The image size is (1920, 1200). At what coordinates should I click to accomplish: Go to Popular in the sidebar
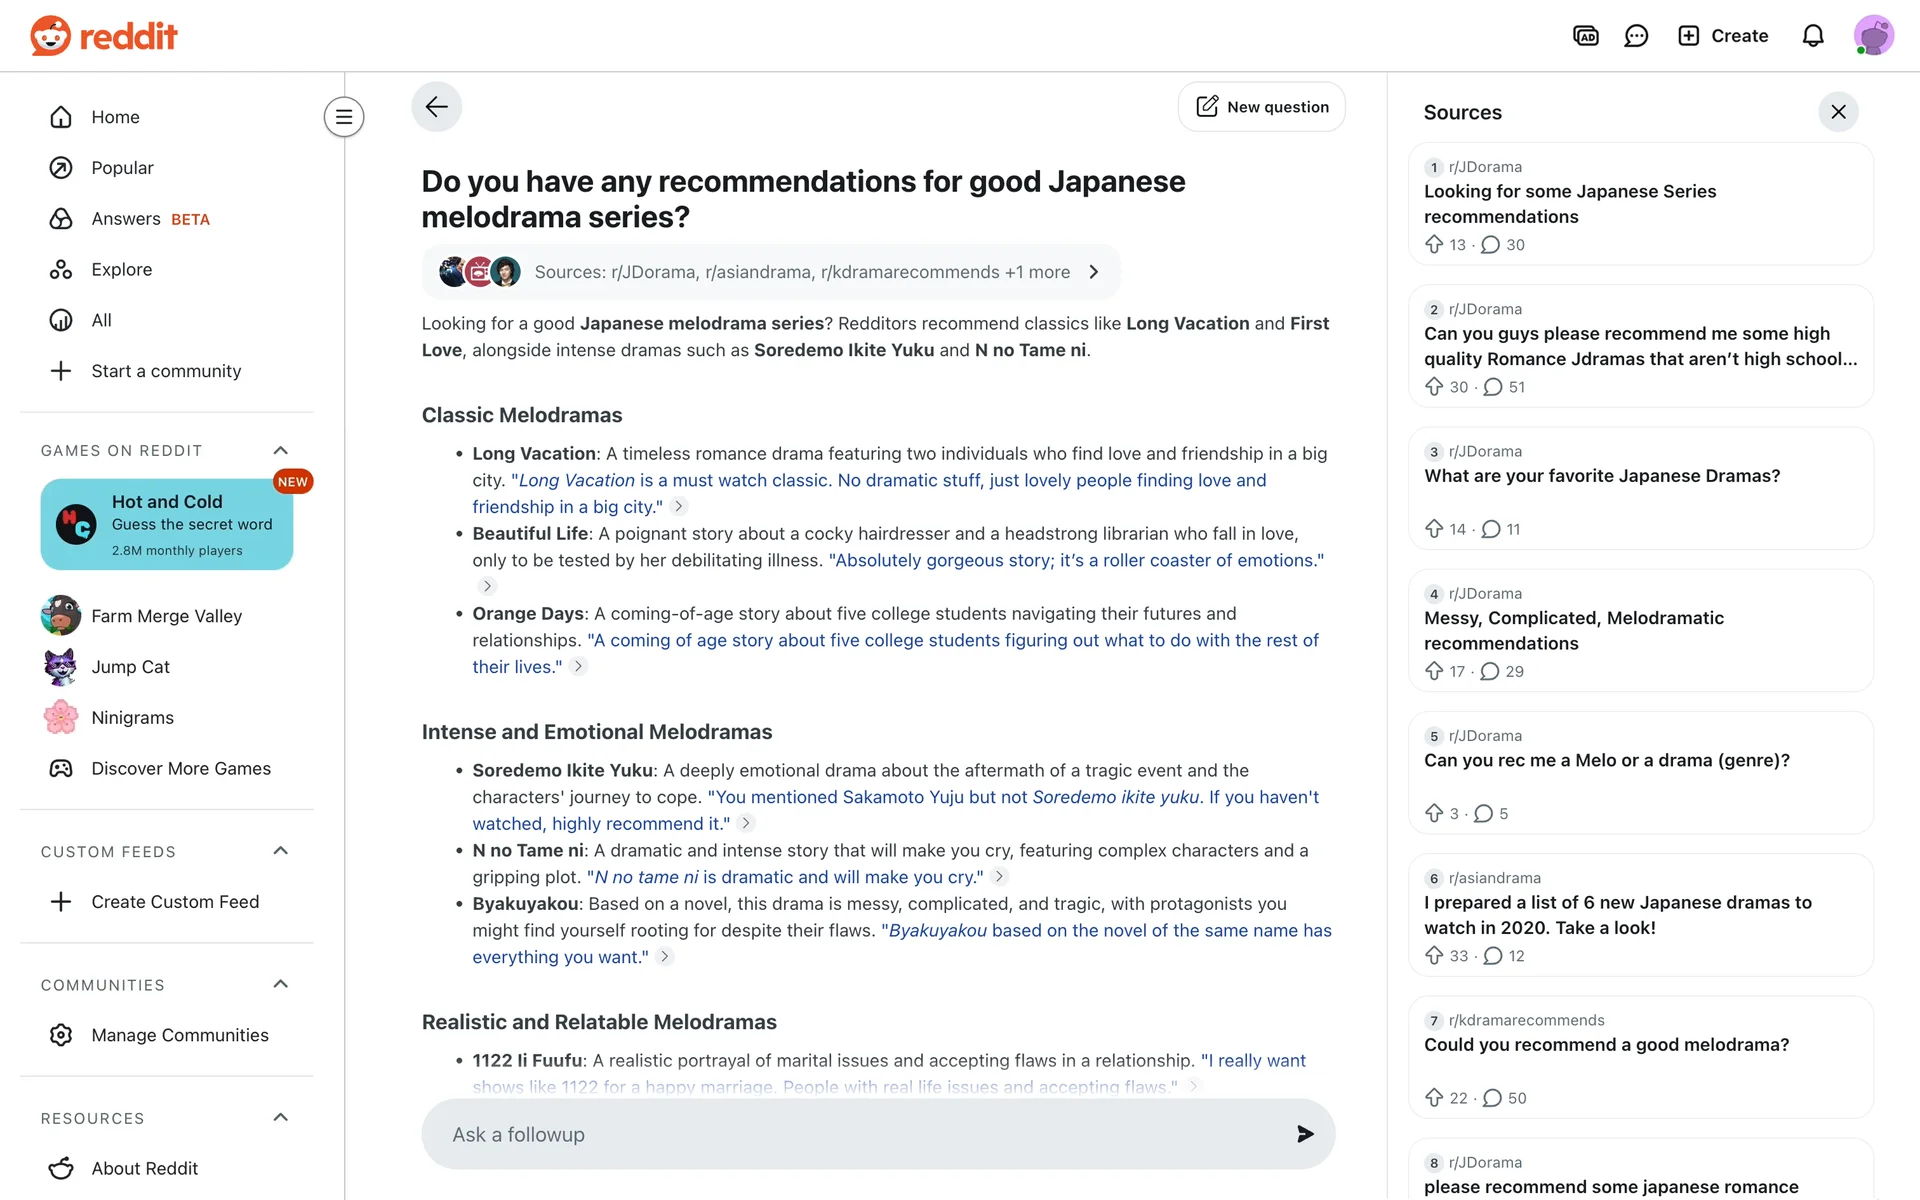click(x=122, y=168)
